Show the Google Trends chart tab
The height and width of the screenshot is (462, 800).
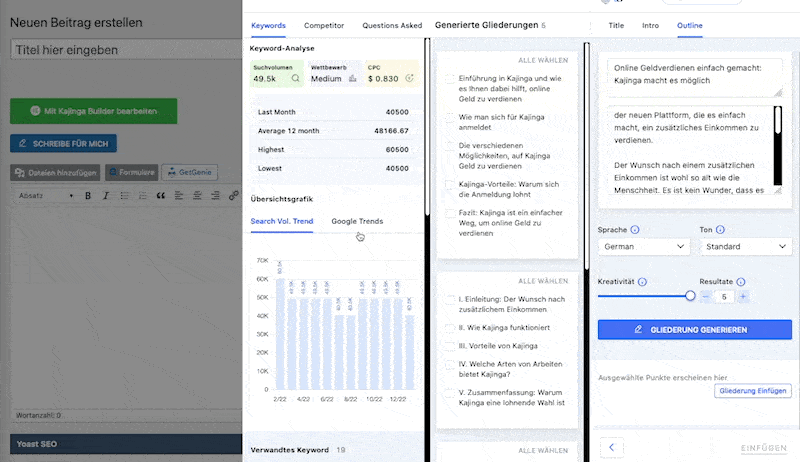[357, 221]
